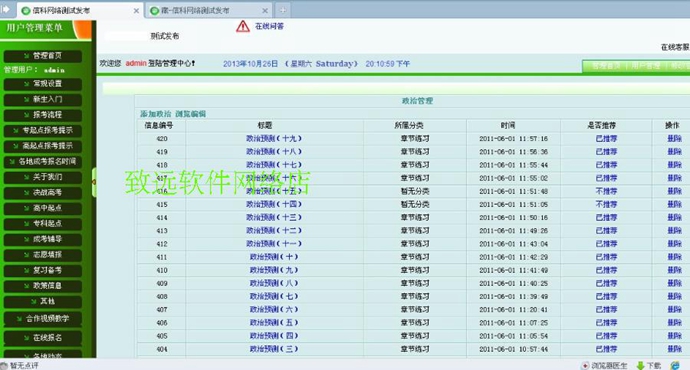Delete entry 404 using 删除 link
Image resolution: width=690 pixels, height=370 pixels.
(x=674, y=349)
